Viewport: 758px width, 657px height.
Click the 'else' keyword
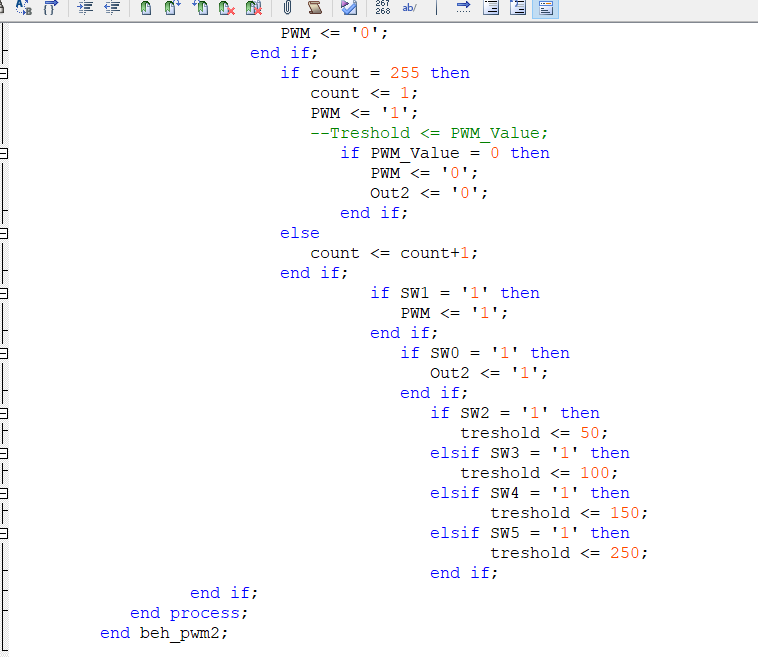click(x=300, y=233)
